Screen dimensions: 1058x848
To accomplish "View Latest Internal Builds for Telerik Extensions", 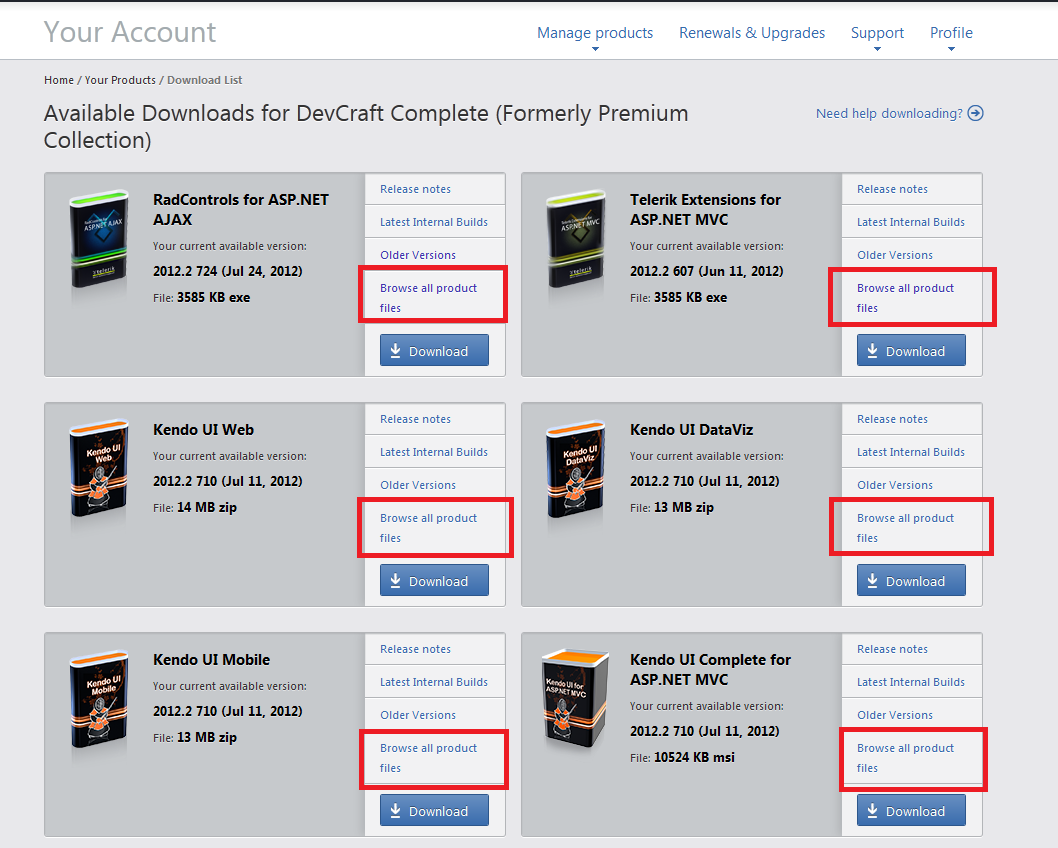I will [x=910, y=222].
